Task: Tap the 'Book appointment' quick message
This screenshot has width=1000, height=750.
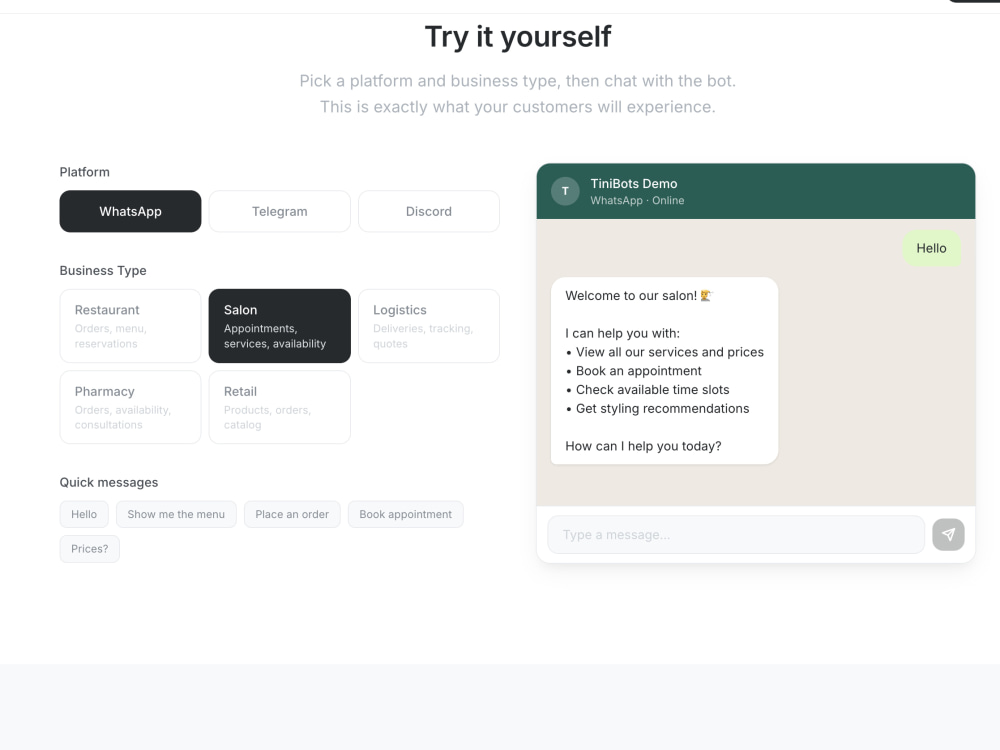Action: [x=406, y=514]
